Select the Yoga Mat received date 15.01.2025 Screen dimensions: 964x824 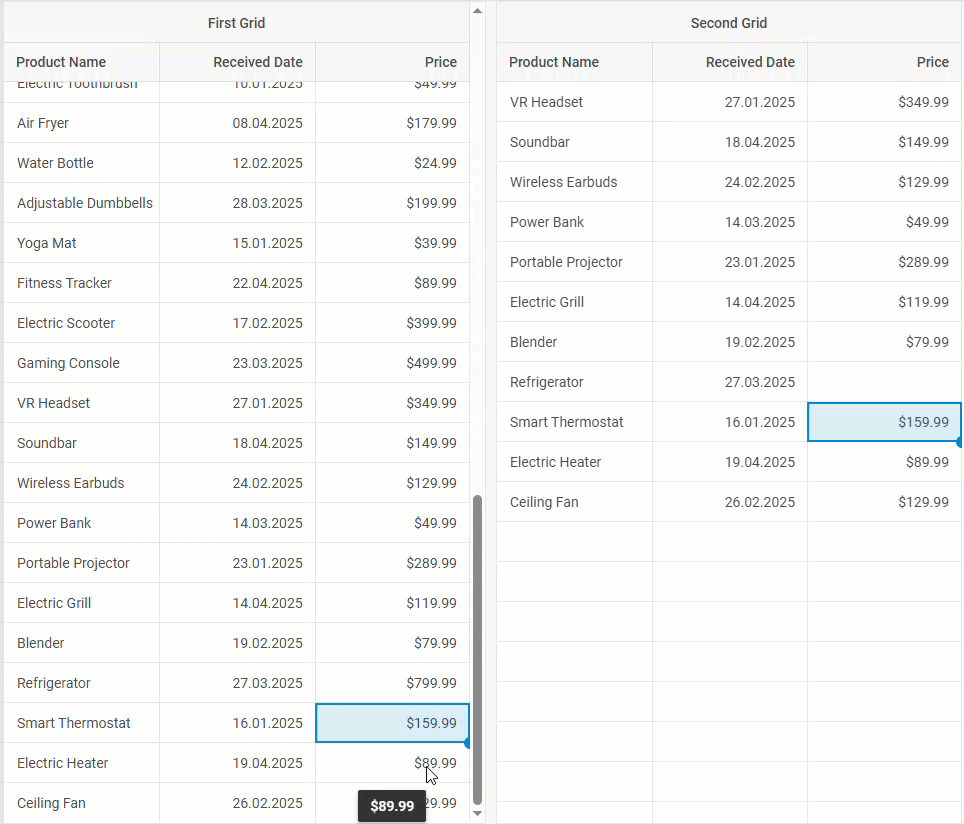click(x=267, y=243)
